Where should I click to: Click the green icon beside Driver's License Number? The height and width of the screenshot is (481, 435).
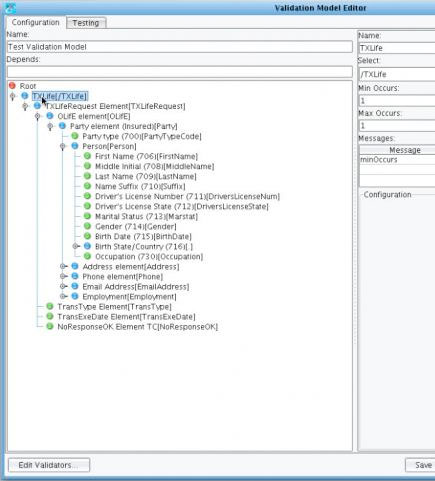(87, 196)
